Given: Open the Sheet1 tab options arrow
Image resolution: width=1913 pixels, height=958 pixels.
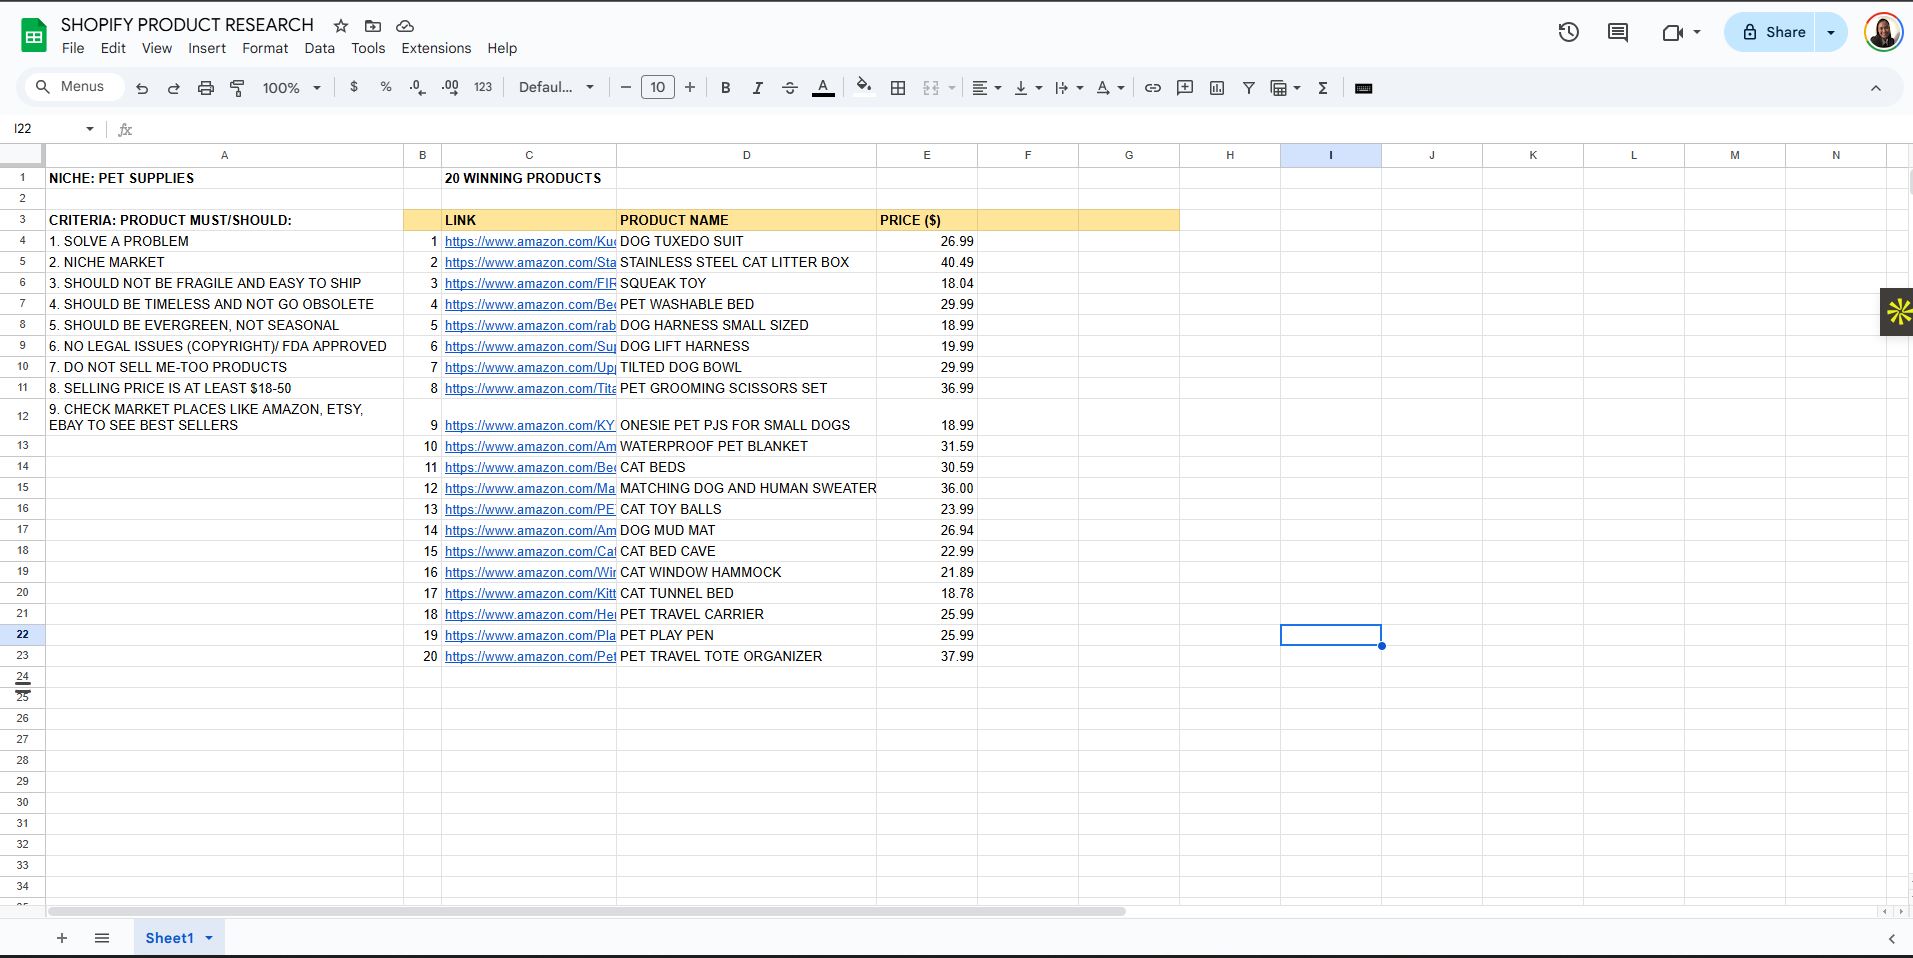Looking at the screenshot, I should click(209, 938).
